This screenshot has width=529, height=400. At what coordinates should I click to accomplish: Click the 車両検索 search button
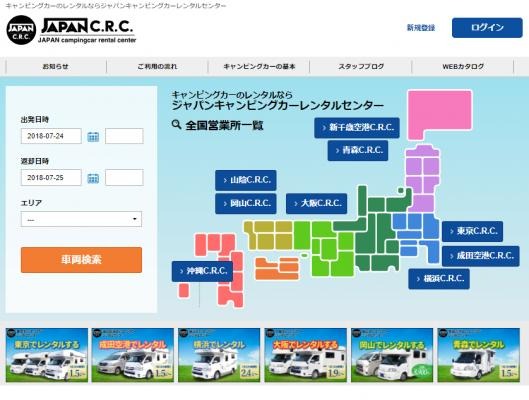(x=81, y=260)
